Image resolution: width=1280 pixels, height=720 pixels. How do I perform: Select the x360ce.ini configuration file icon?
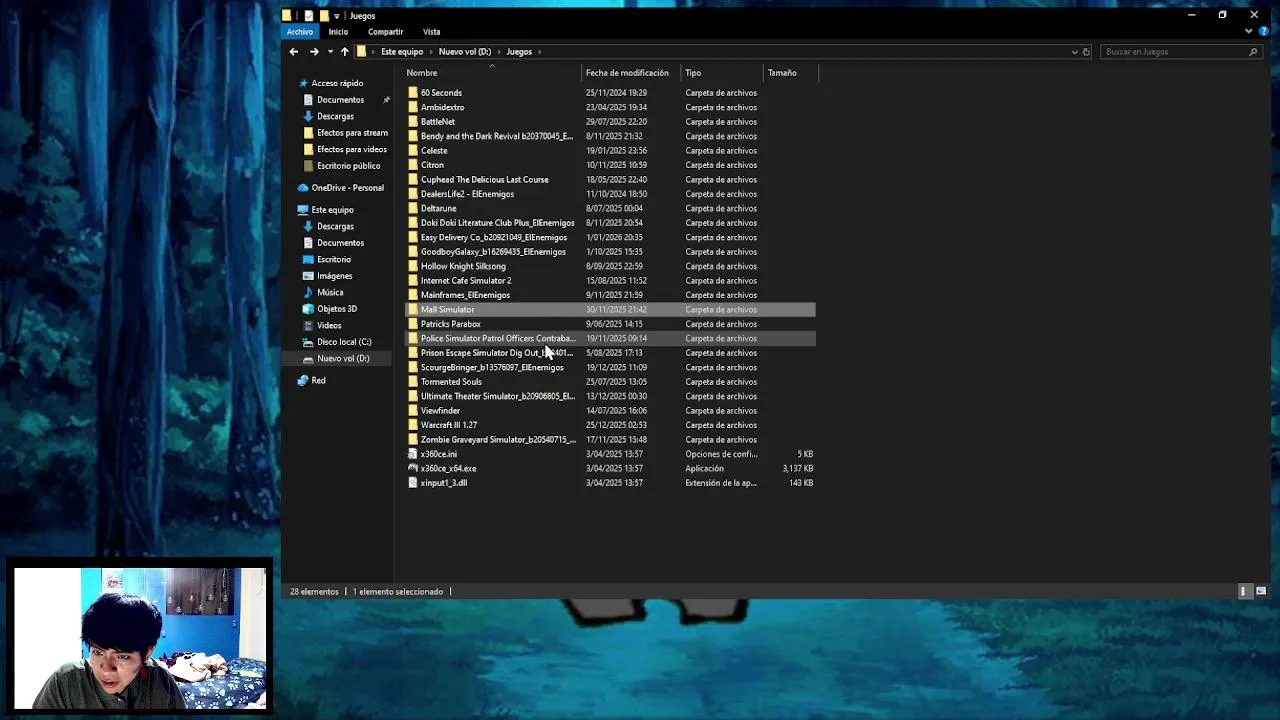[x=413, y=454]
